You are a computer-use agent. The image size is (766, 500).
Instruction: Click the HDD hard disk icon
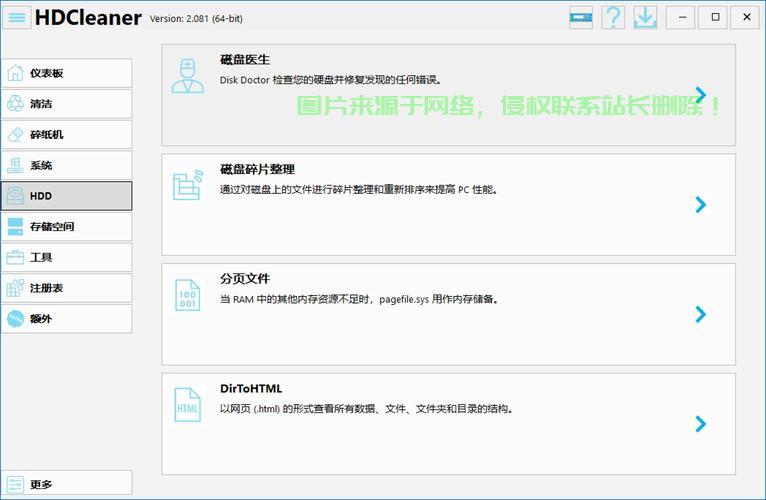[x=15, y=196]
